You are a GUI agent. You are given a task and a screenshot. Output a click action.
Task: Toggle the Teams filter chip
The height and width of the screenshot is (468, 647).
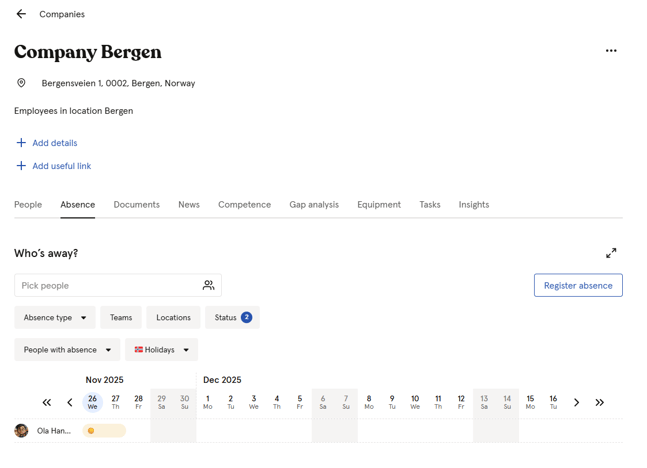coord(121,317)
